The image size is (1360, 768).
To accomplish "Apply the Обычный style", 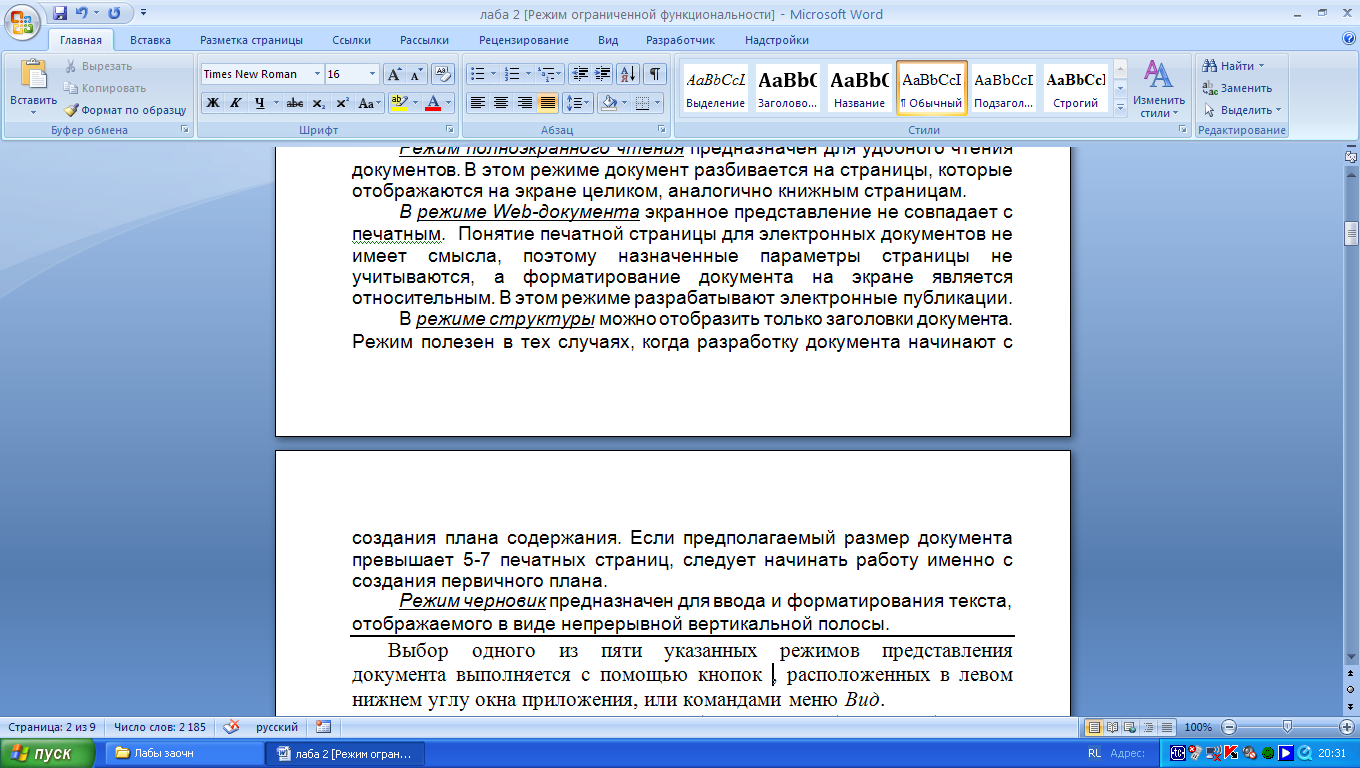I will (x=932, y=87).
